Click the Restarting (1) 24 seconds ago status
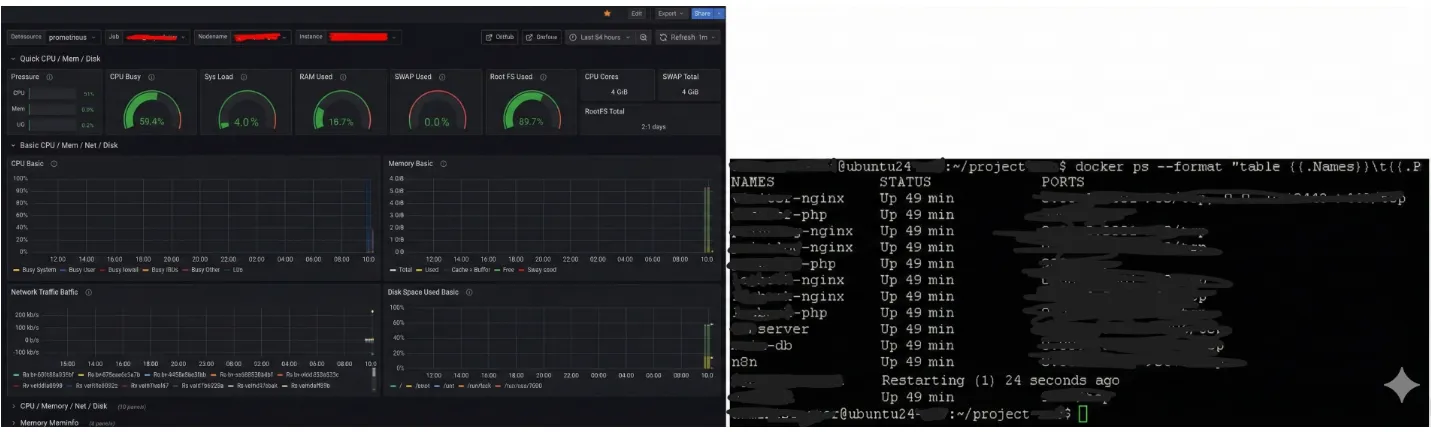 tap(1000, 380)
